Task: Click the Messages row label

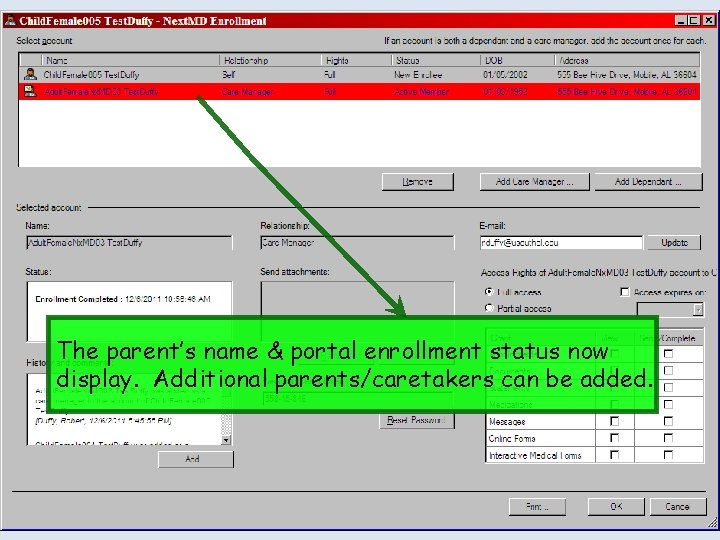Action: tap(507, 421)
